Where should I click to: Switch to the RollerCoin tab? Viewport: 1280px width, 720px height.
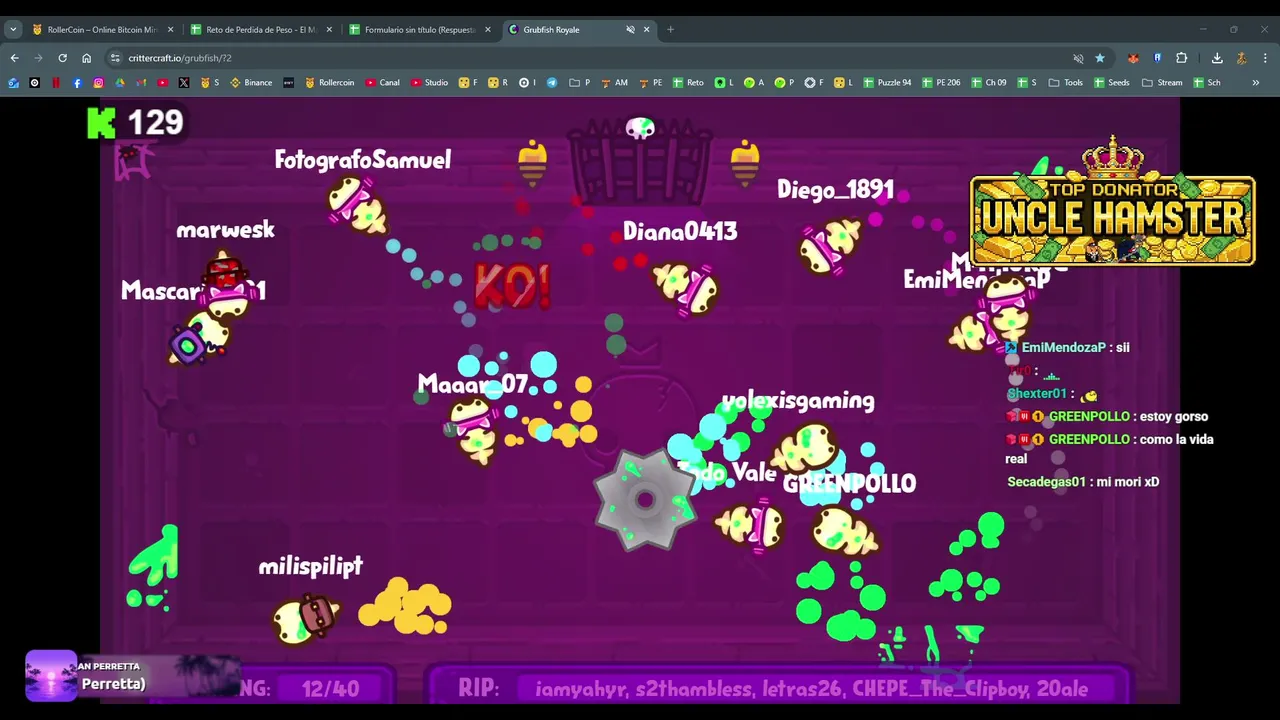click(x=102, y=29)
